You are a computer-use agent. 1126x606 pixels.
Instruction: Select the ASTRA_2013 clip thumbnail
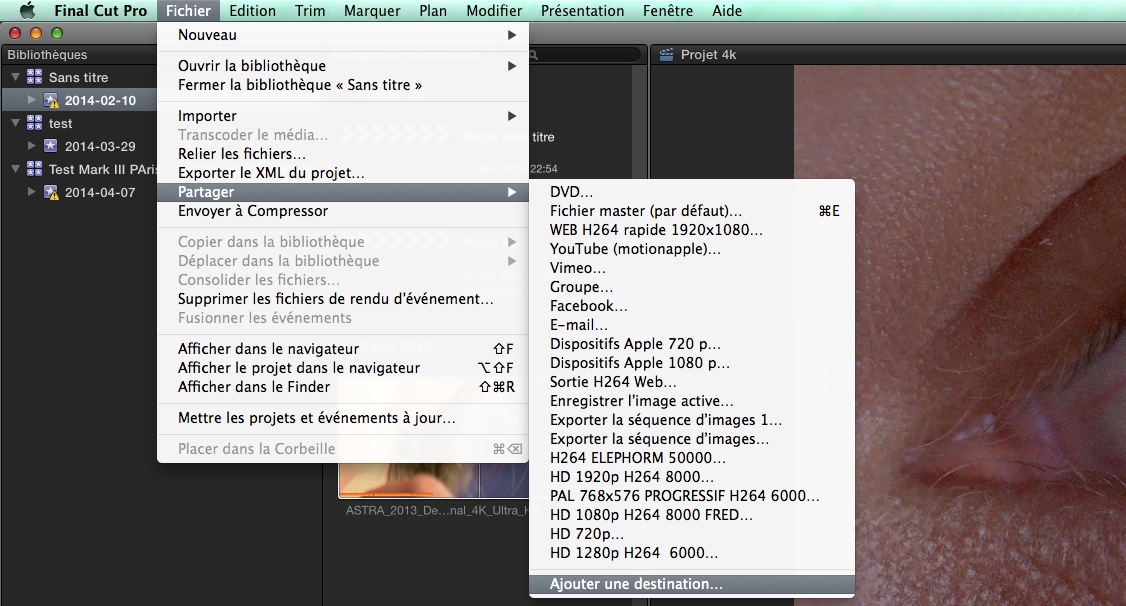(x=408, y=482)
